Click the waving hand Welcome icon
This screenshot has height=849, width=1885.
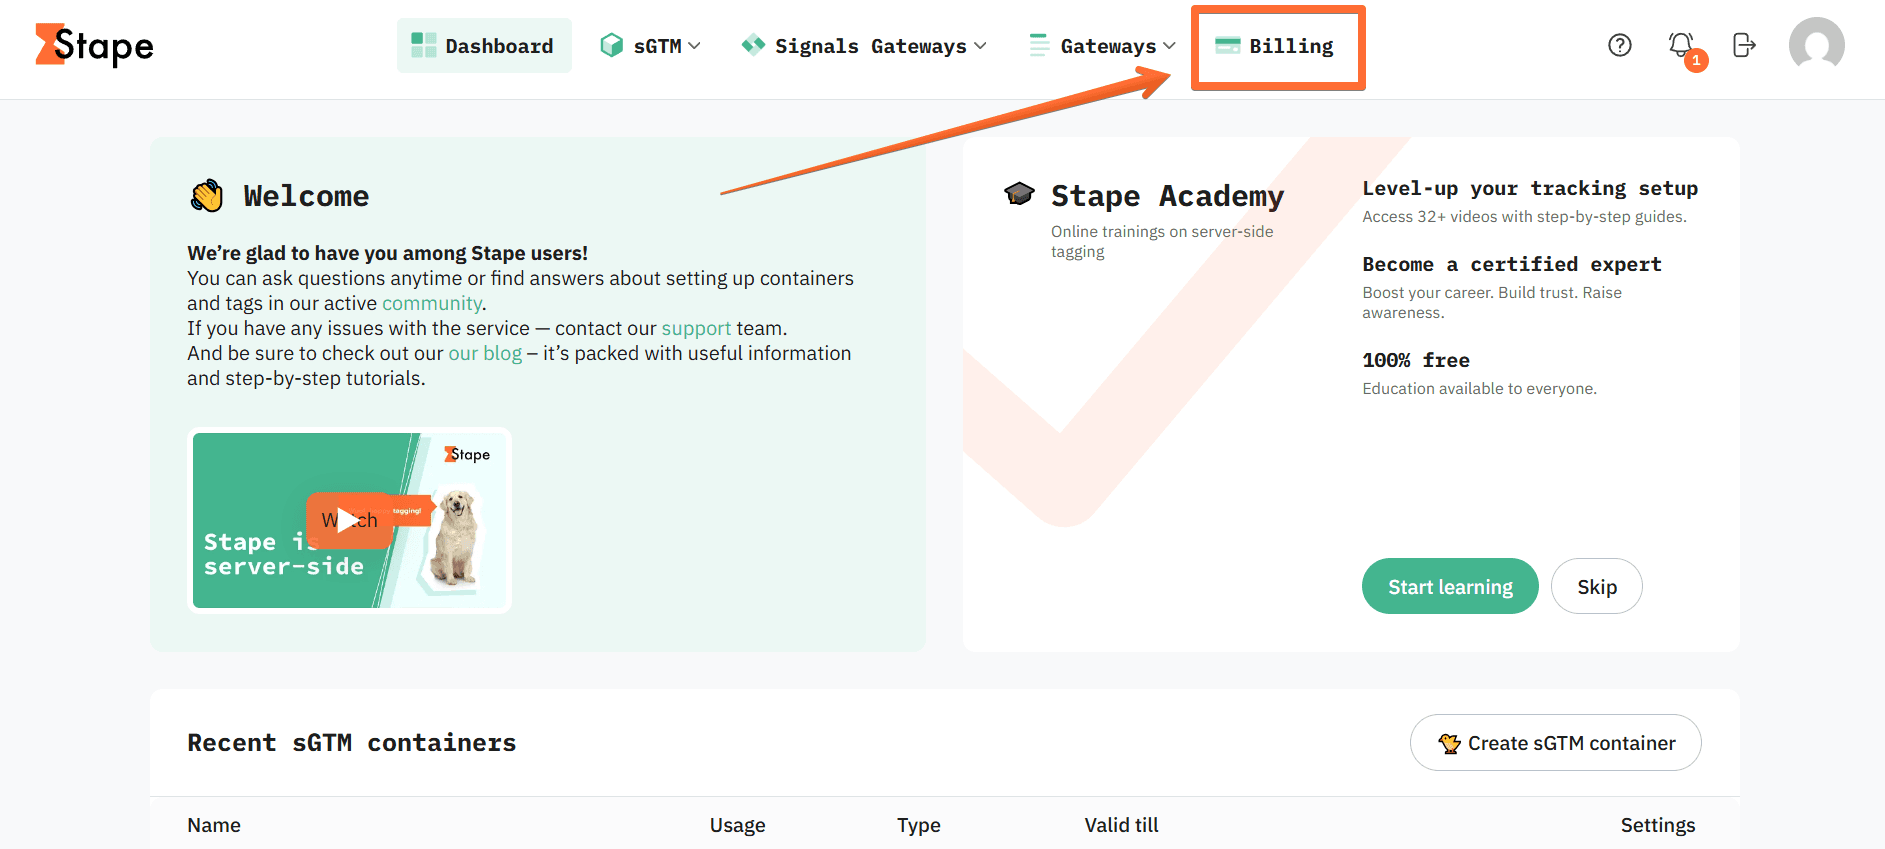click(207, 195)
